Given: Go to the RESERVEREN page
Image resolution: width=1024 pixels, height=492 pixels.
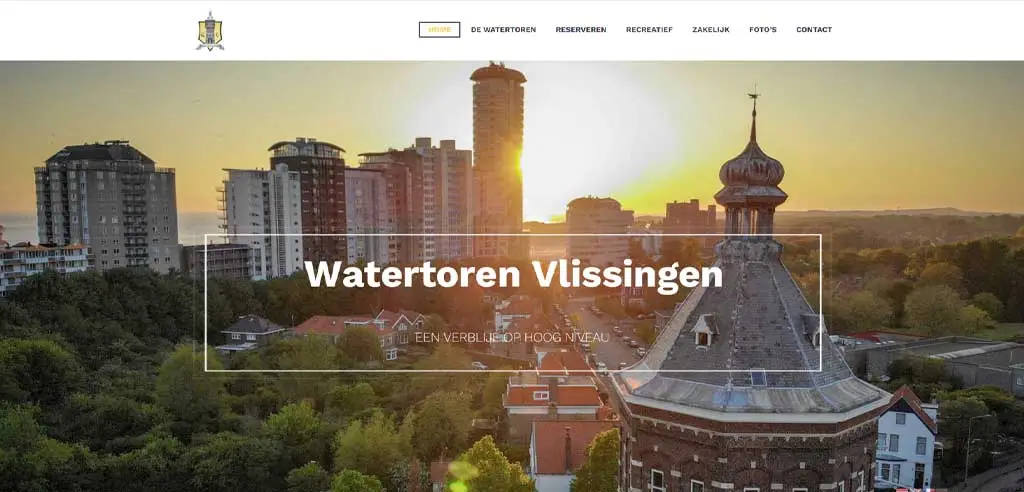Looking at the screenshot, I should [x=581, y=30].
